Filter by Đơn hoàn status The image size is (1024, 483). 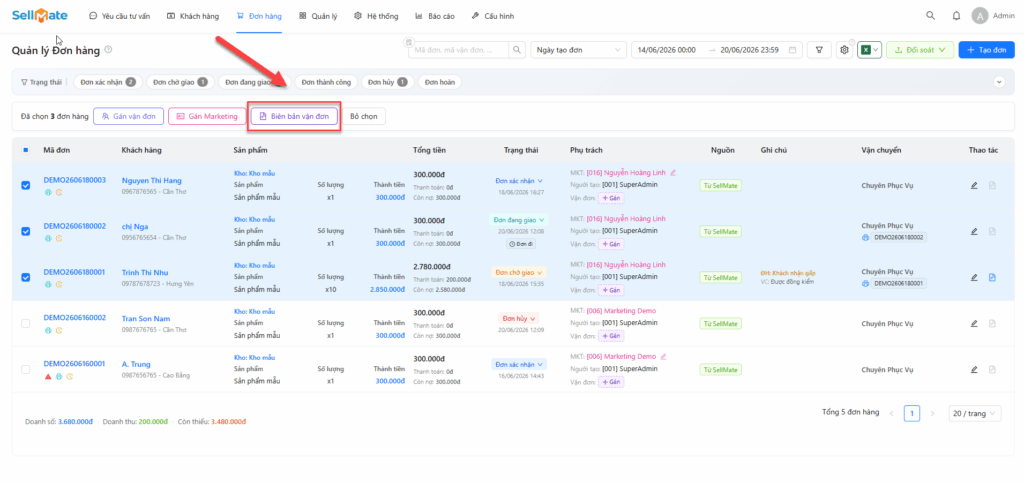pyautogui.click(x=440, y=82)
